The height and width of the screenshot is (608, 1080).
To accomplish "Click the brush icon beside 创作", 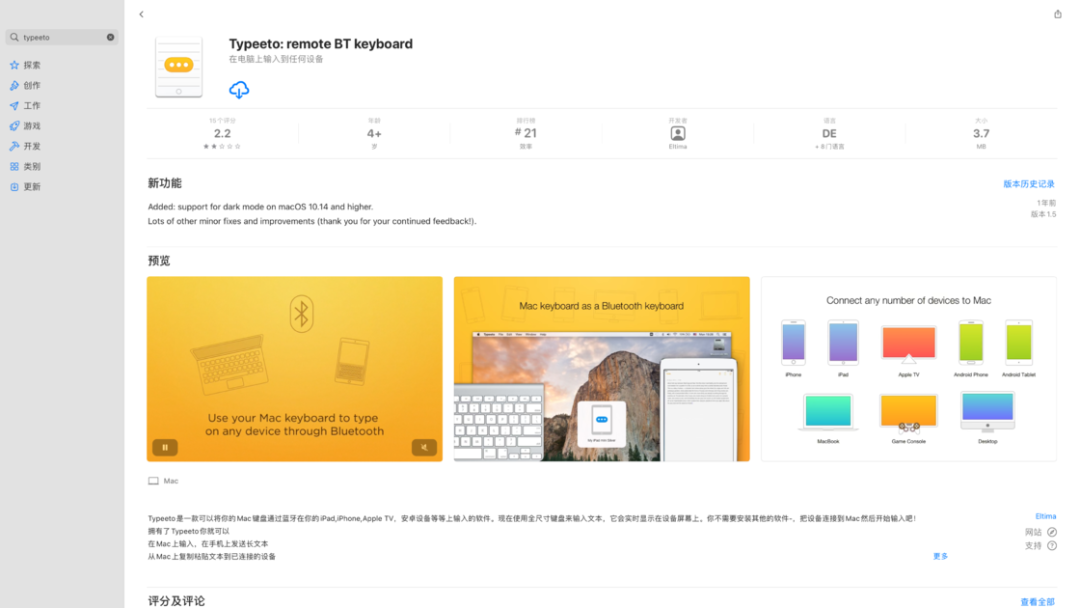I will (x=14, y=85).
